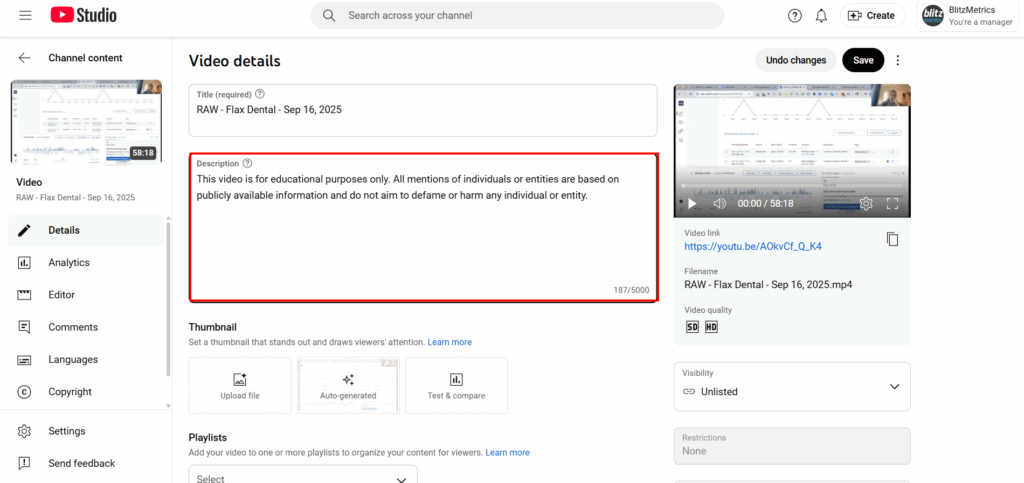This screenshot has width=1024, height=483.
Task: Open the notifications bell
Action: point(821,15)
